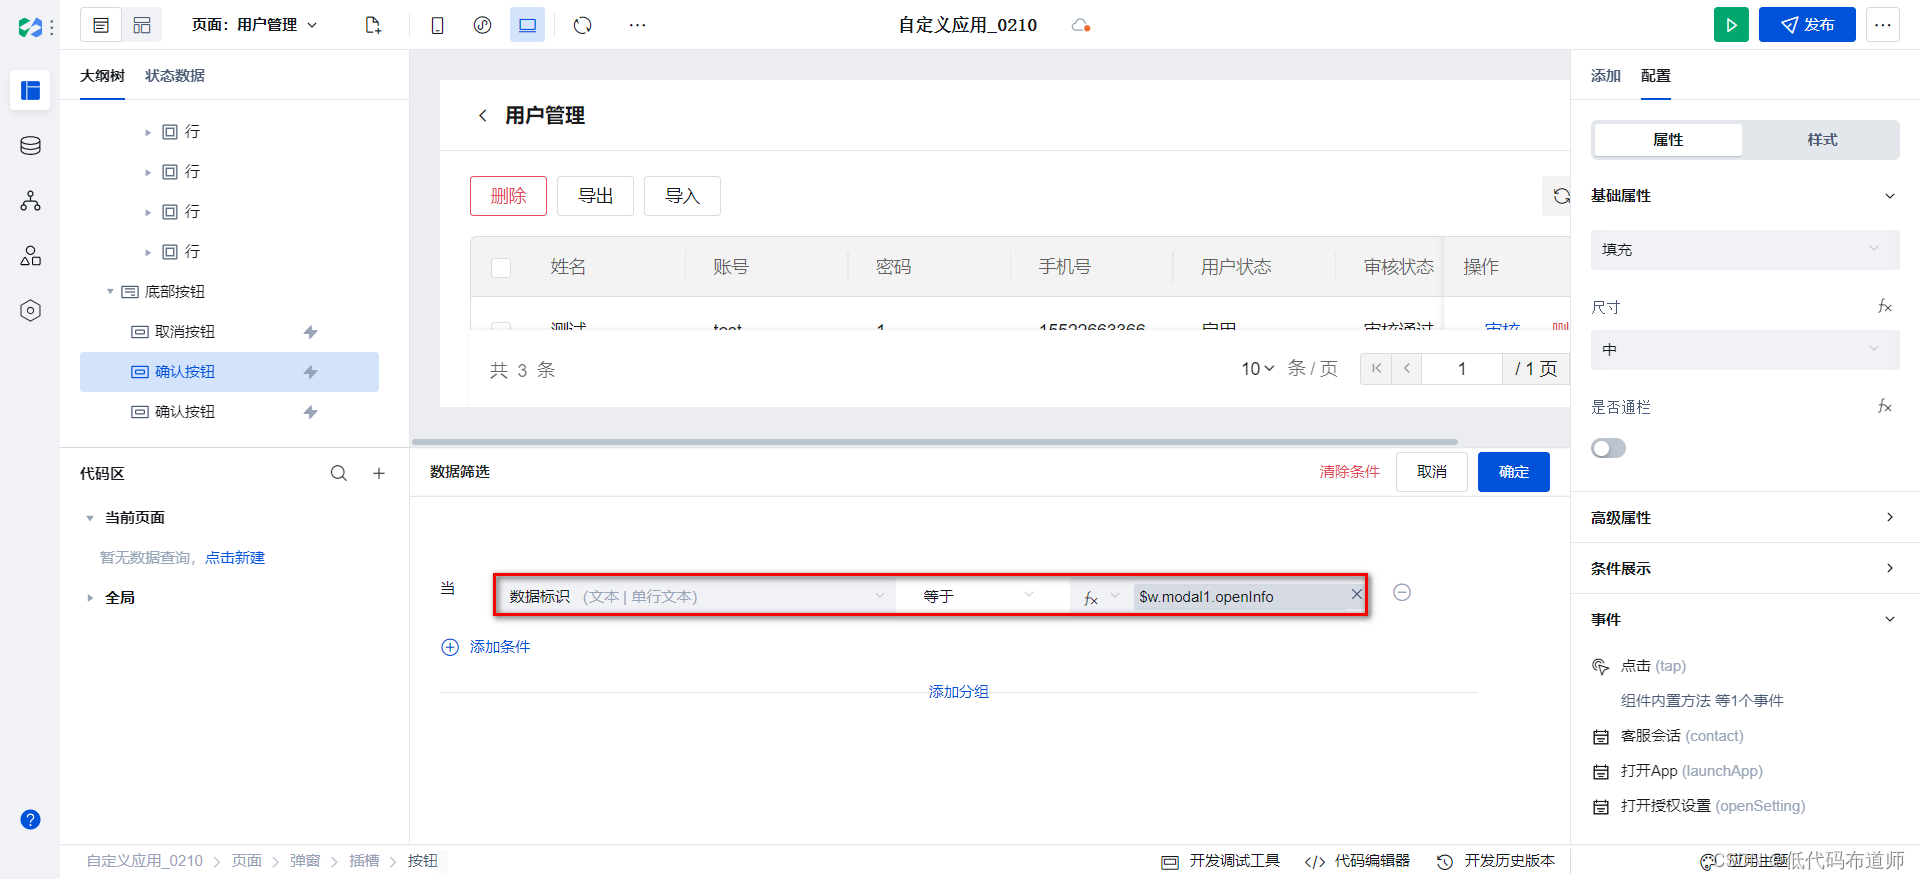Expand the 高级属性 section
Screen dimensions: 1920x879
pos(1745,517)
